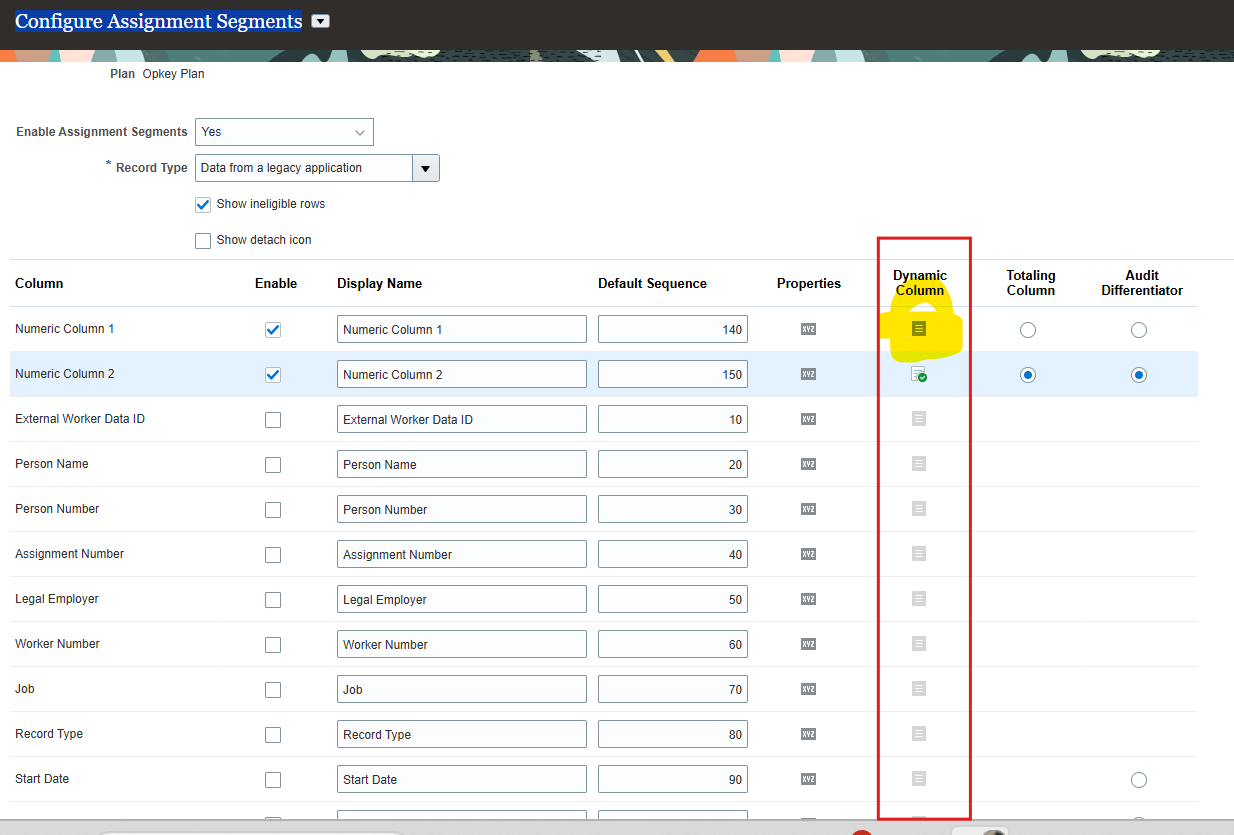Viewport: 1234px width, 835px height.
Task: Uncheck Show ineligible rows
Action: 203,204
